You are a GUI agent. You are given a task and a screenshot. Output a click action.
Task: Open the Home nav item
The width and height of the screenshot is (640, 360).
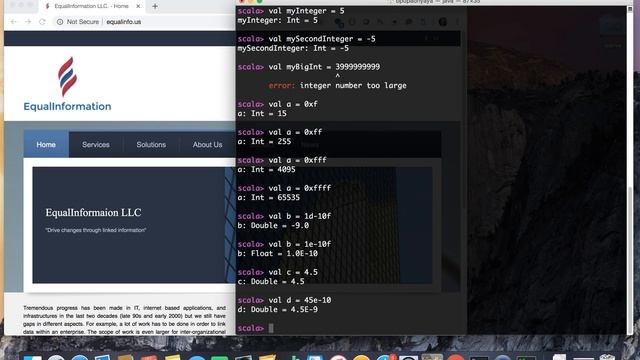click(46, 144)
